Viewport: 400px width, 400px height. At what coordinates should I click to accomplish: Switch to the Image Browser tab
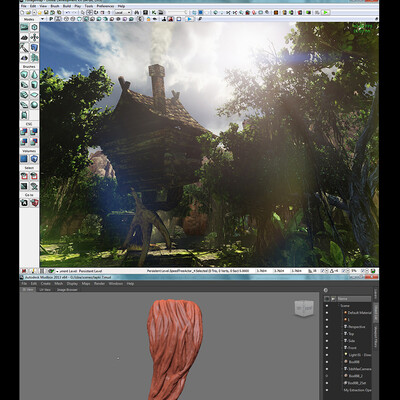67,290
